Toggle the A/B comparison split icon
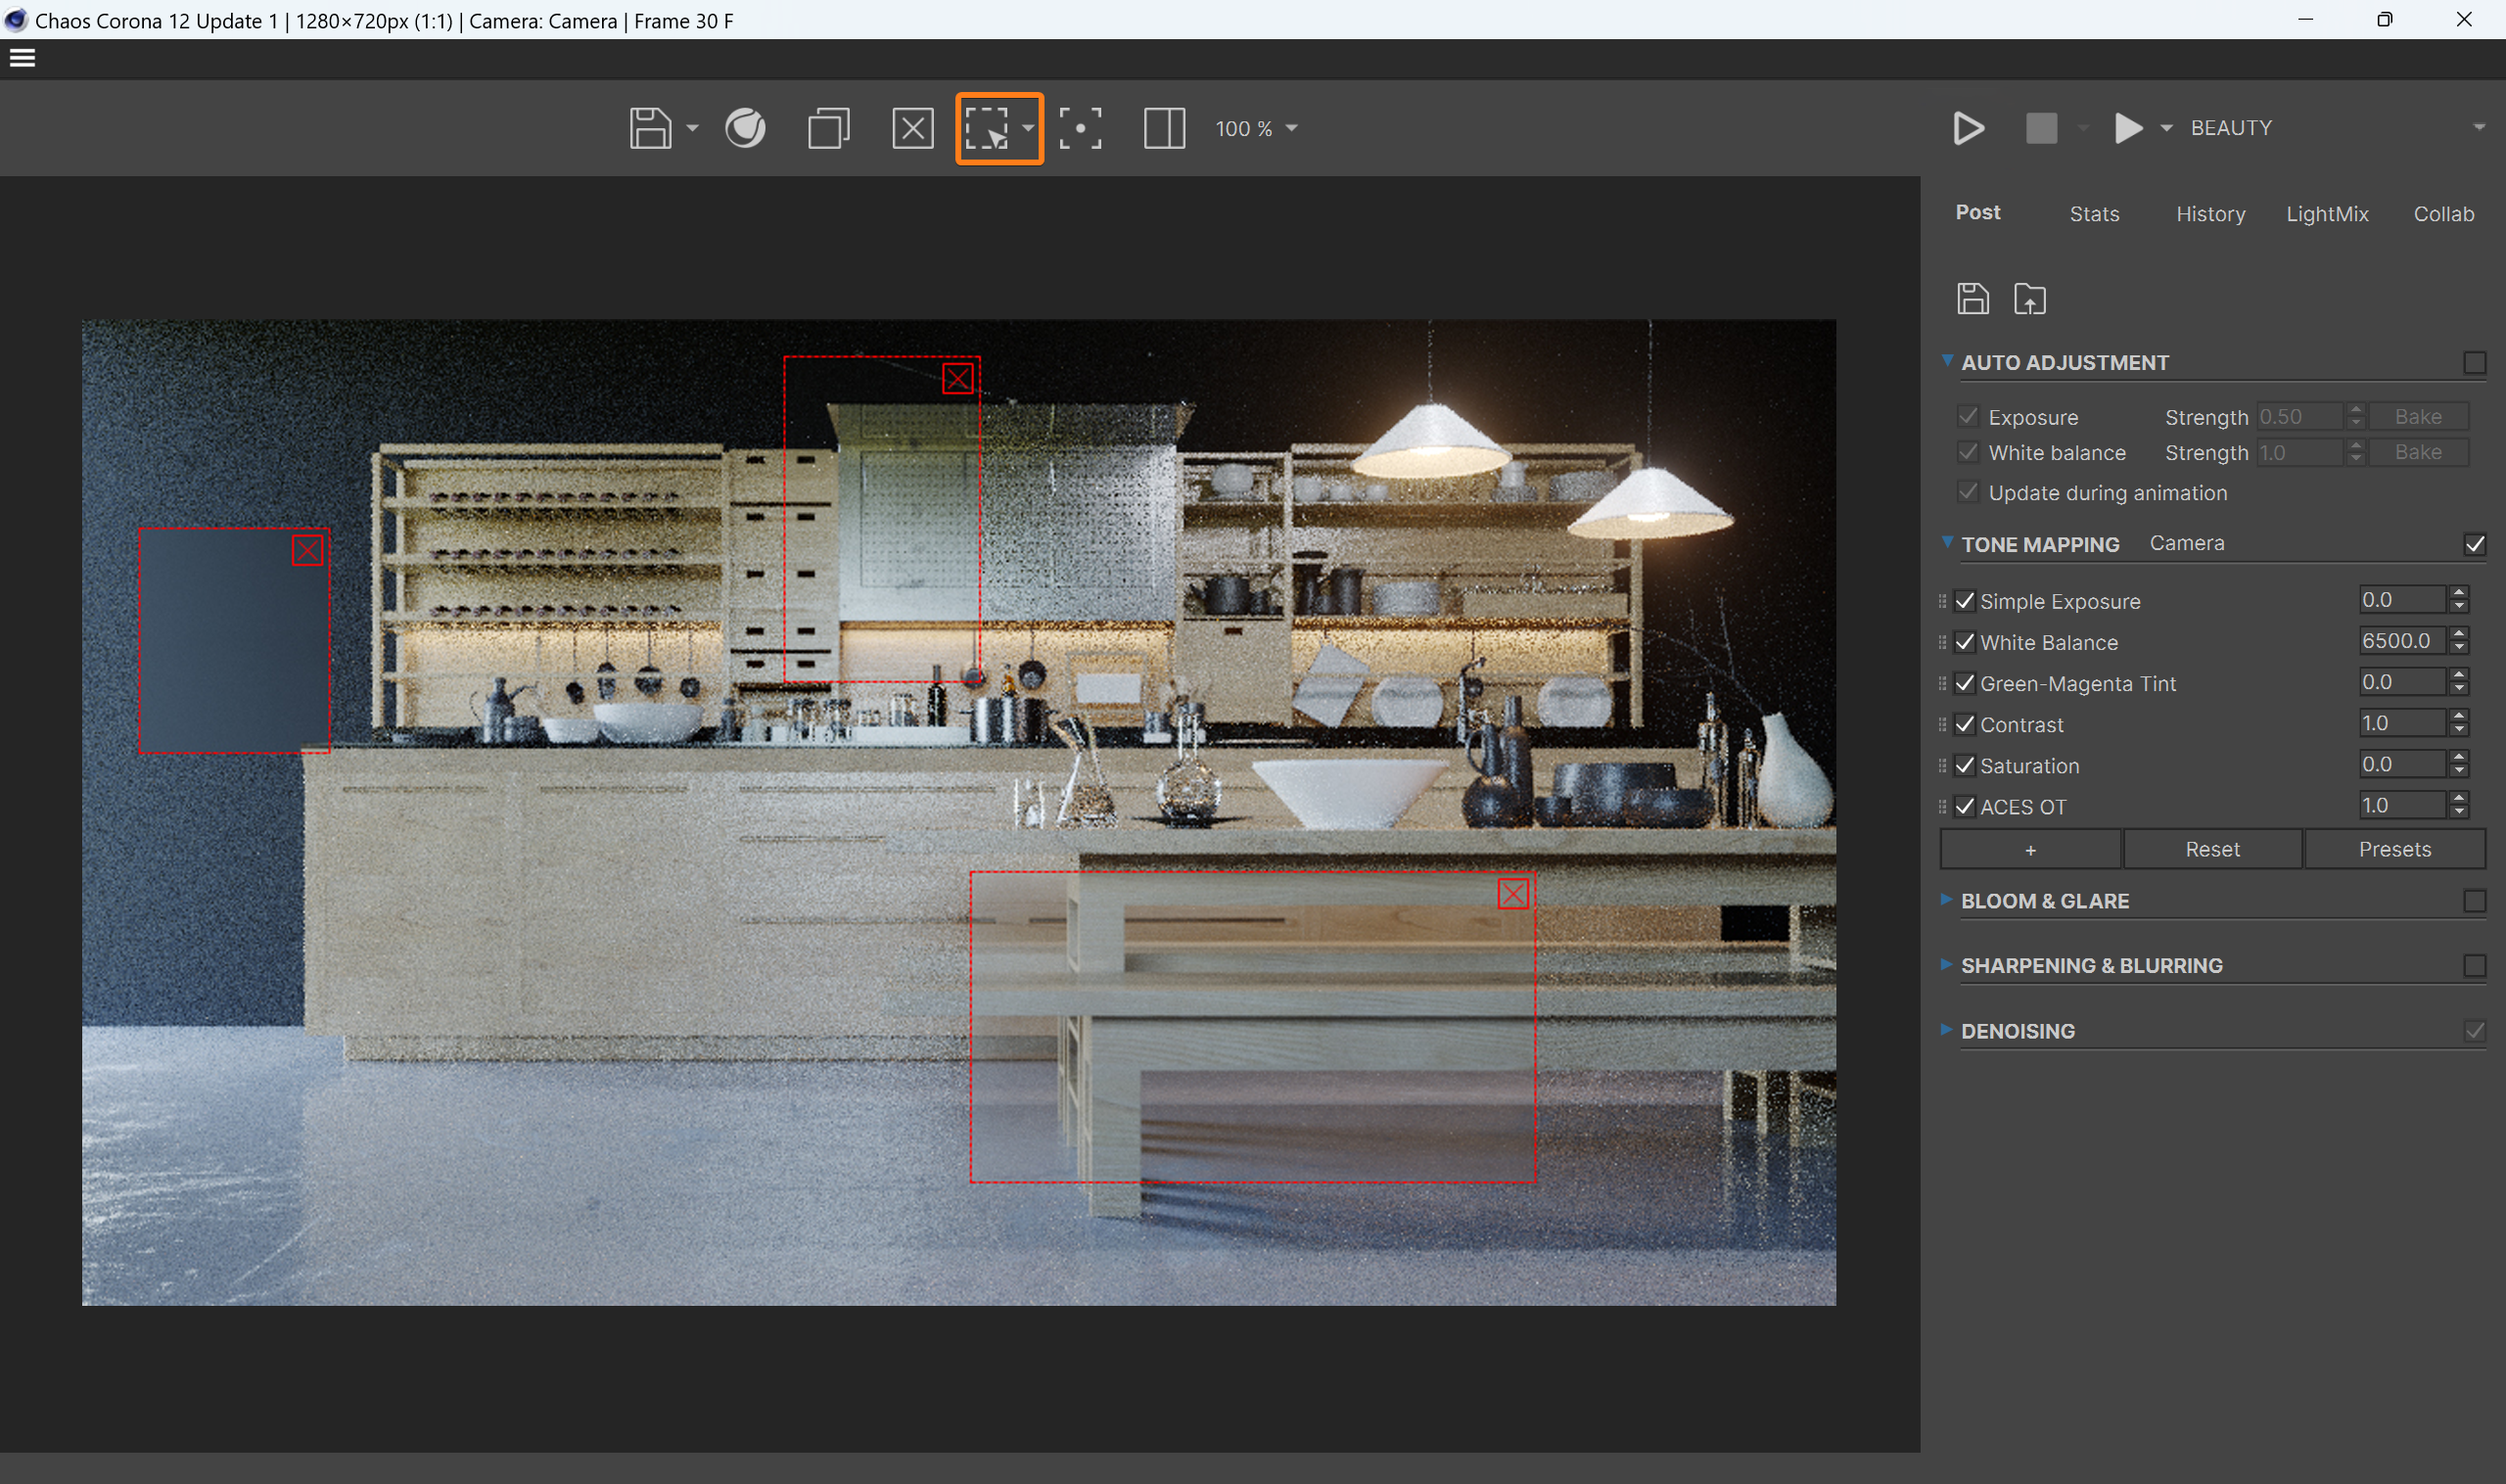 (1164, 128)
